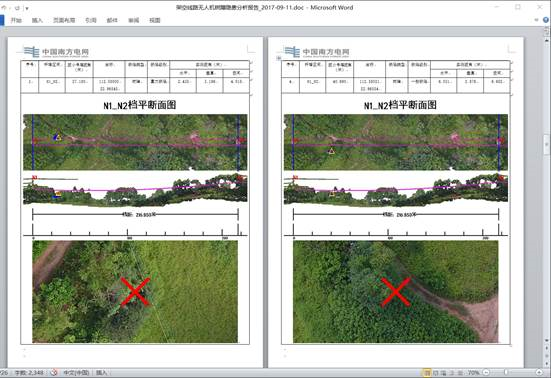Switch to Web Layout view
551x378 pixels.
click(x=444, y=372)
